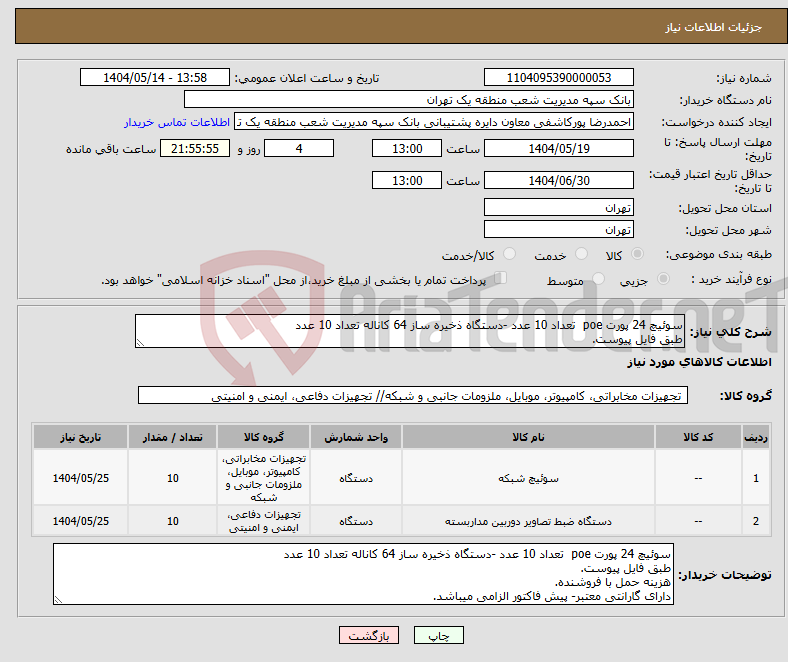Click the تعداد / مقدار column header

172,437
